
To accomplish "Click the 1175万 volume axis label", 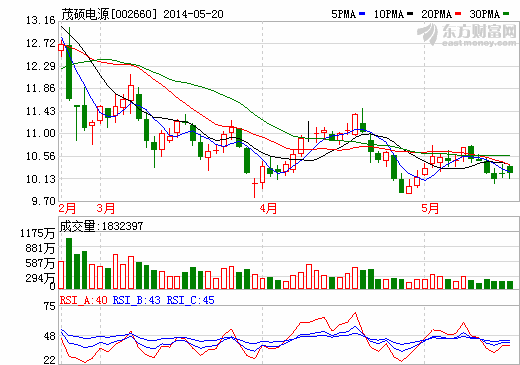I will point(37,233).
